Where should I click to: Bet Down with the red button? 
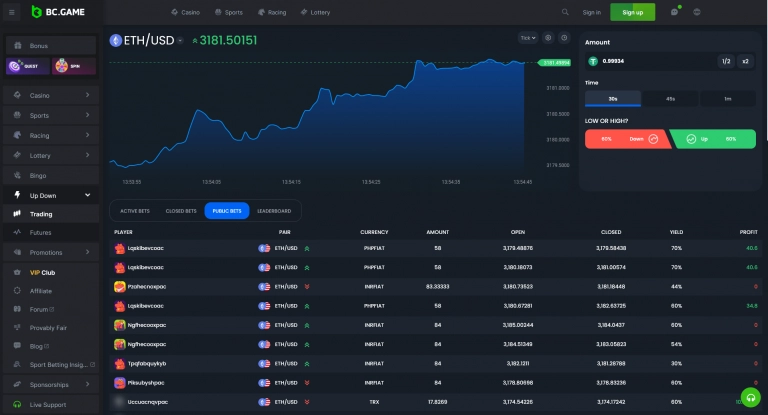[x=627, y=139]
